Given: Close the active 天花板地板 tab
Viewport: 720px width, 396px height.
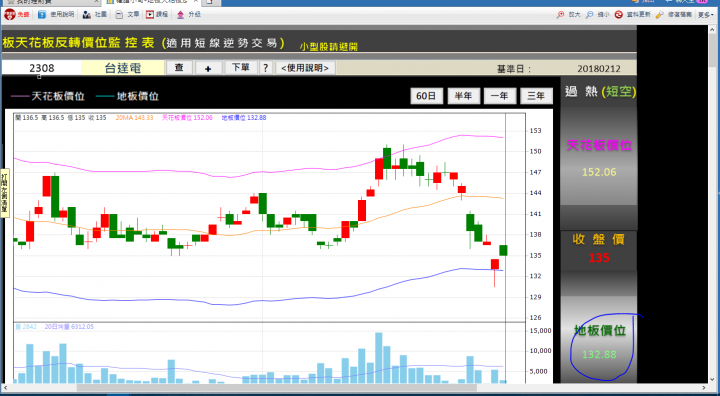Looking at the screenshot, I should pos(195,2).
